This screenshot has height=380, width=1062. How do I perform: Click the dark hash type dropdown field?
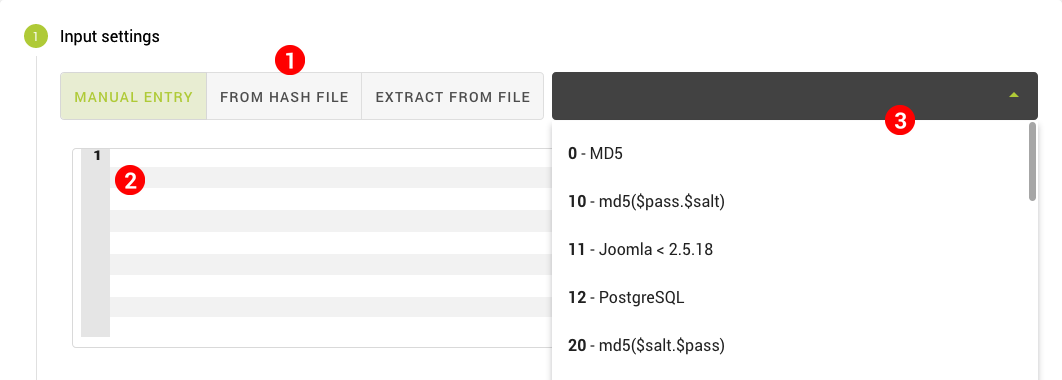[x=795, y=96]
